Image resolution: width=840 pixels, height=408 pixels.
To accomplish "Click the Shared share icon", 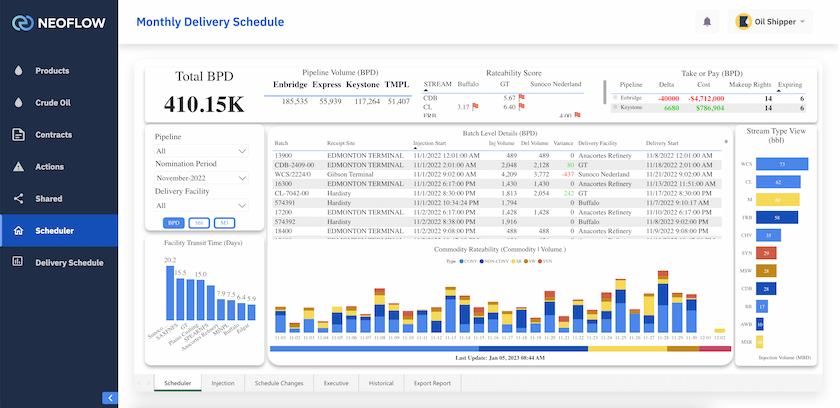I will (x=19, y=199).
